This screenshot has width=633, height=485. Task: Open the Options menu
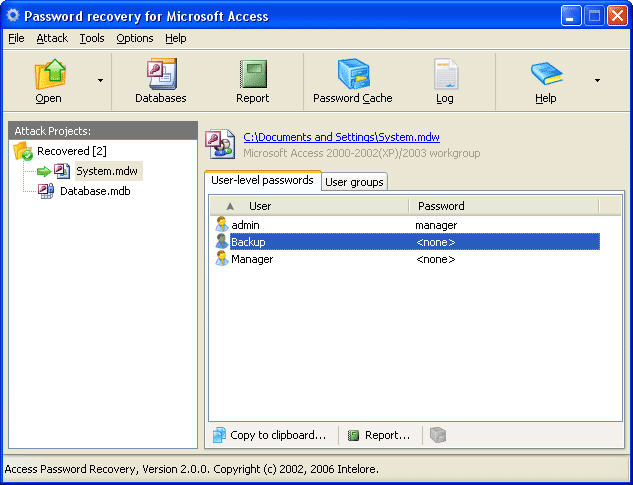[134, 38]
